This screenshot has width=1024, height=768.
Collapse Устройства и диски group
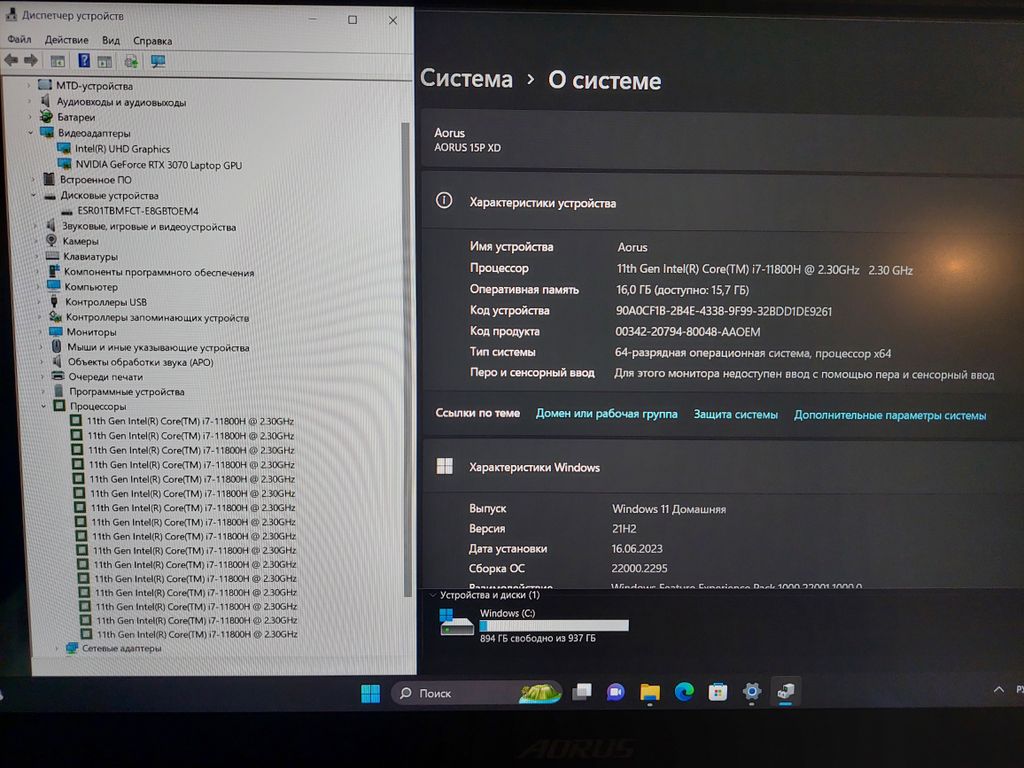[433, 595]
